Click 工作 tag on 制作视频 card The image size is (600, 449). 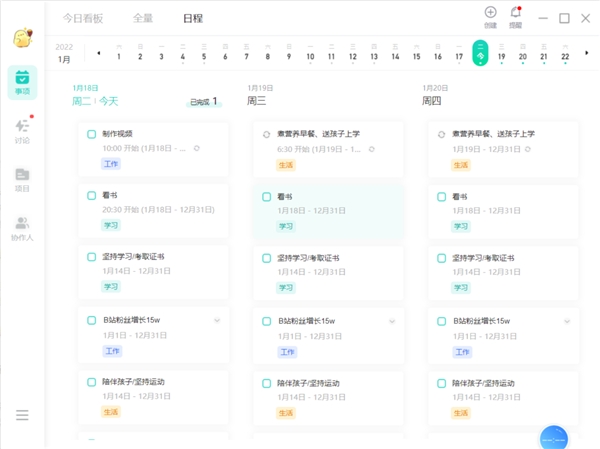tap(111, 164)
